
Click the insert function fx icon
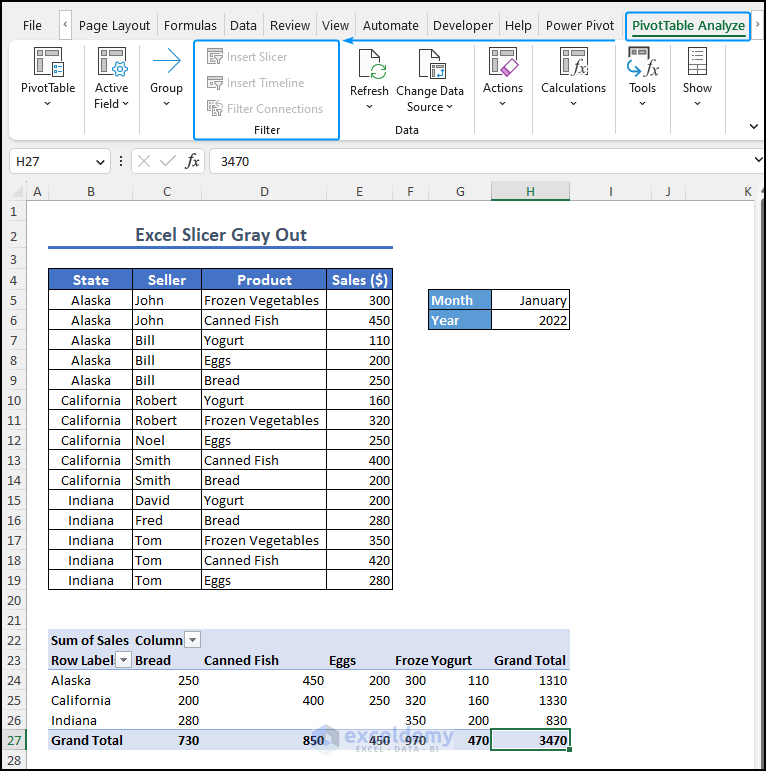tap(193, 161)
